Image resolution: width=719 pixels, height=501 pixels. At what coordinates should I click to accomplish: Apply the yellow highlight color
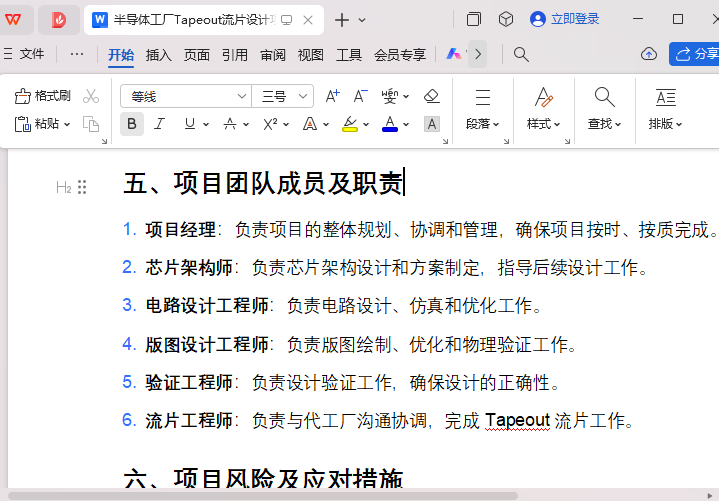[350, 124]
